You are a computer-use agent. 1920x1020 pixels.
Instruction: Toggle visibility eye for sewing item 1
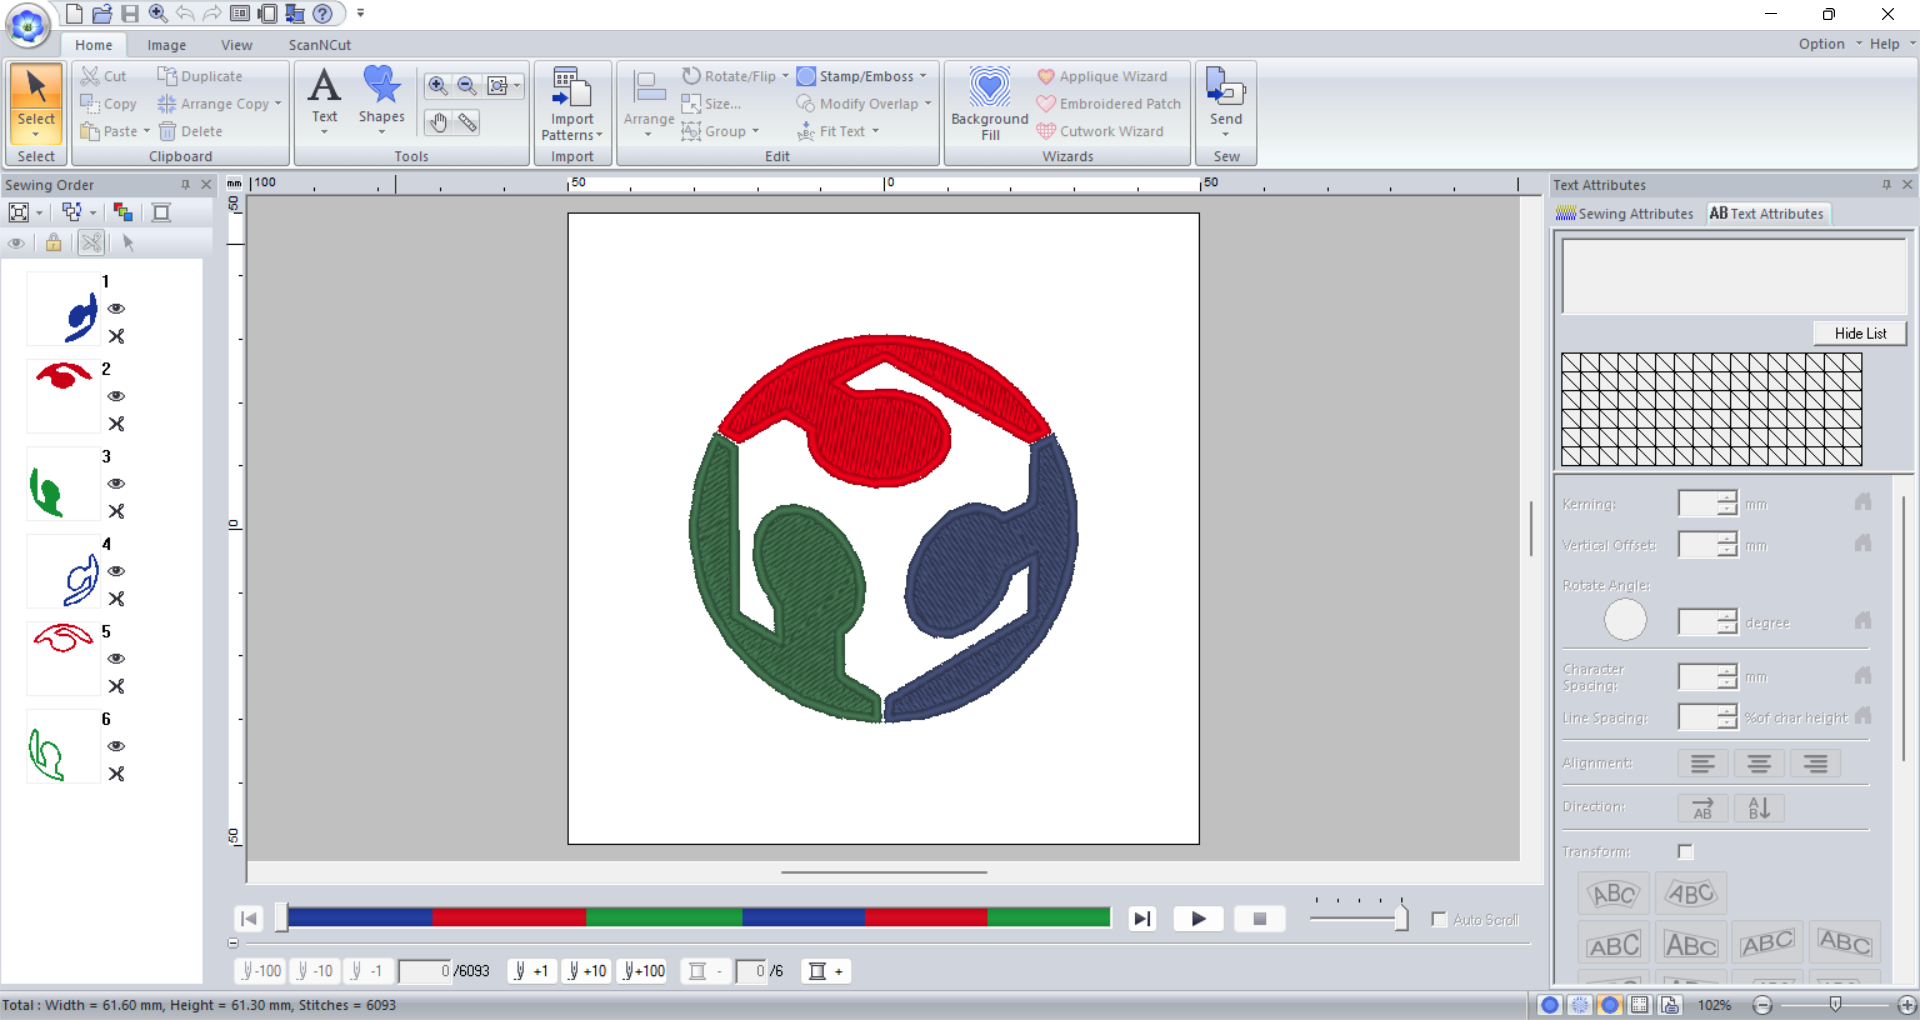click(x=116, y=309)
